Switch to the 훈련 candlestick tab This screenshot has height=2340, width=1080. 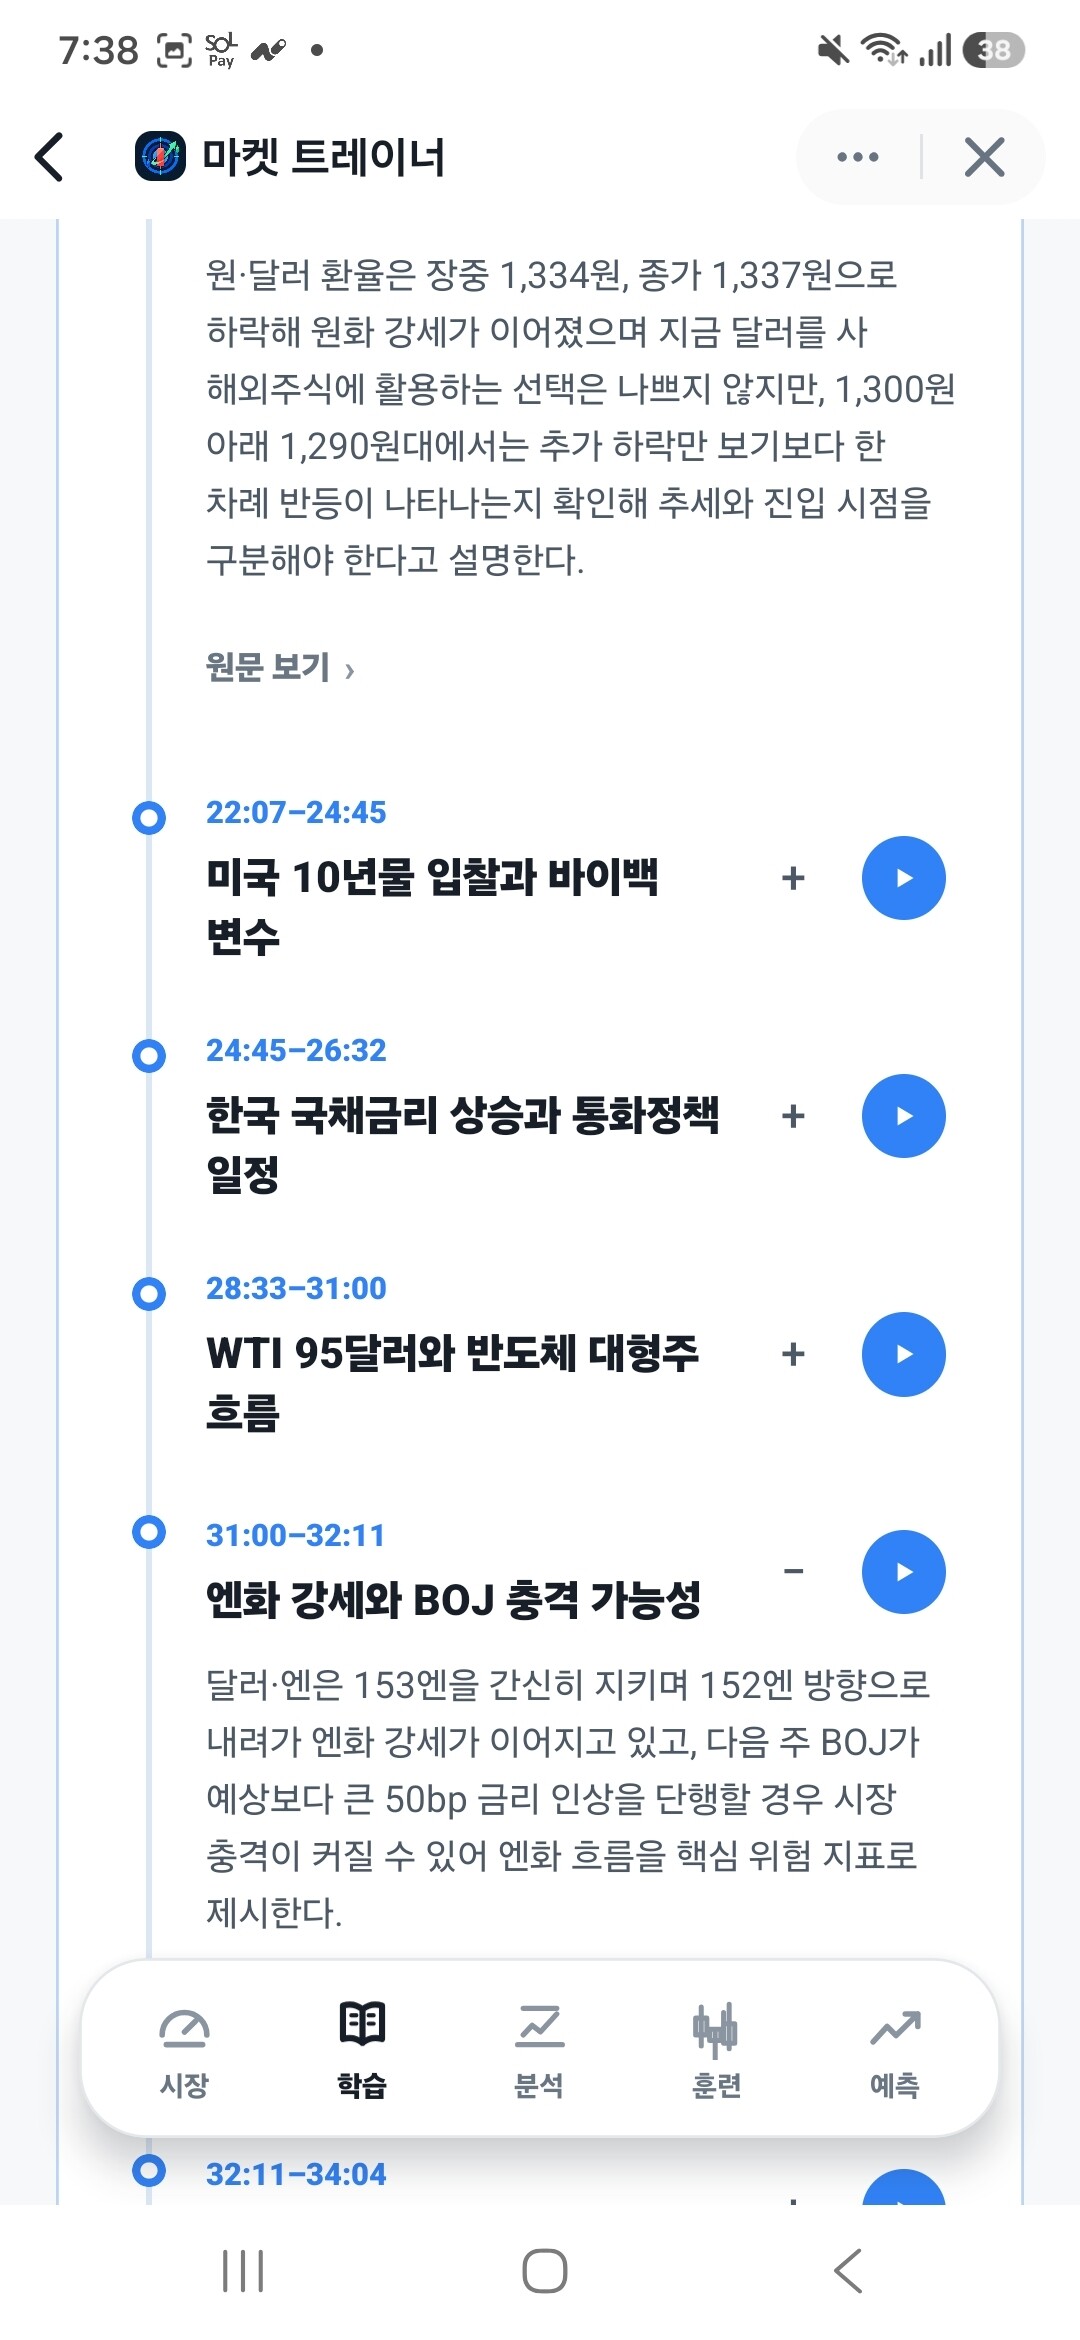pos(716,2050)
